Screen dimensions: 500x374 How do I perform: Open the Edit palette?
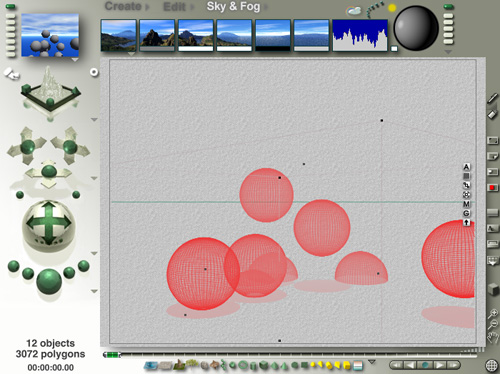[x=174, y=6]
